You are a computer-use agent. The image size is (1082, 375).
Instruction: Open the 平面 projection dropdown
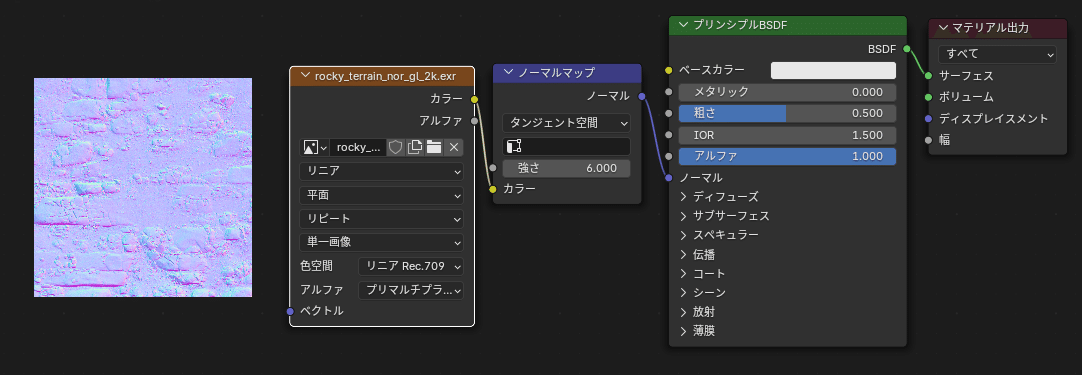click(x=382, y=195)
